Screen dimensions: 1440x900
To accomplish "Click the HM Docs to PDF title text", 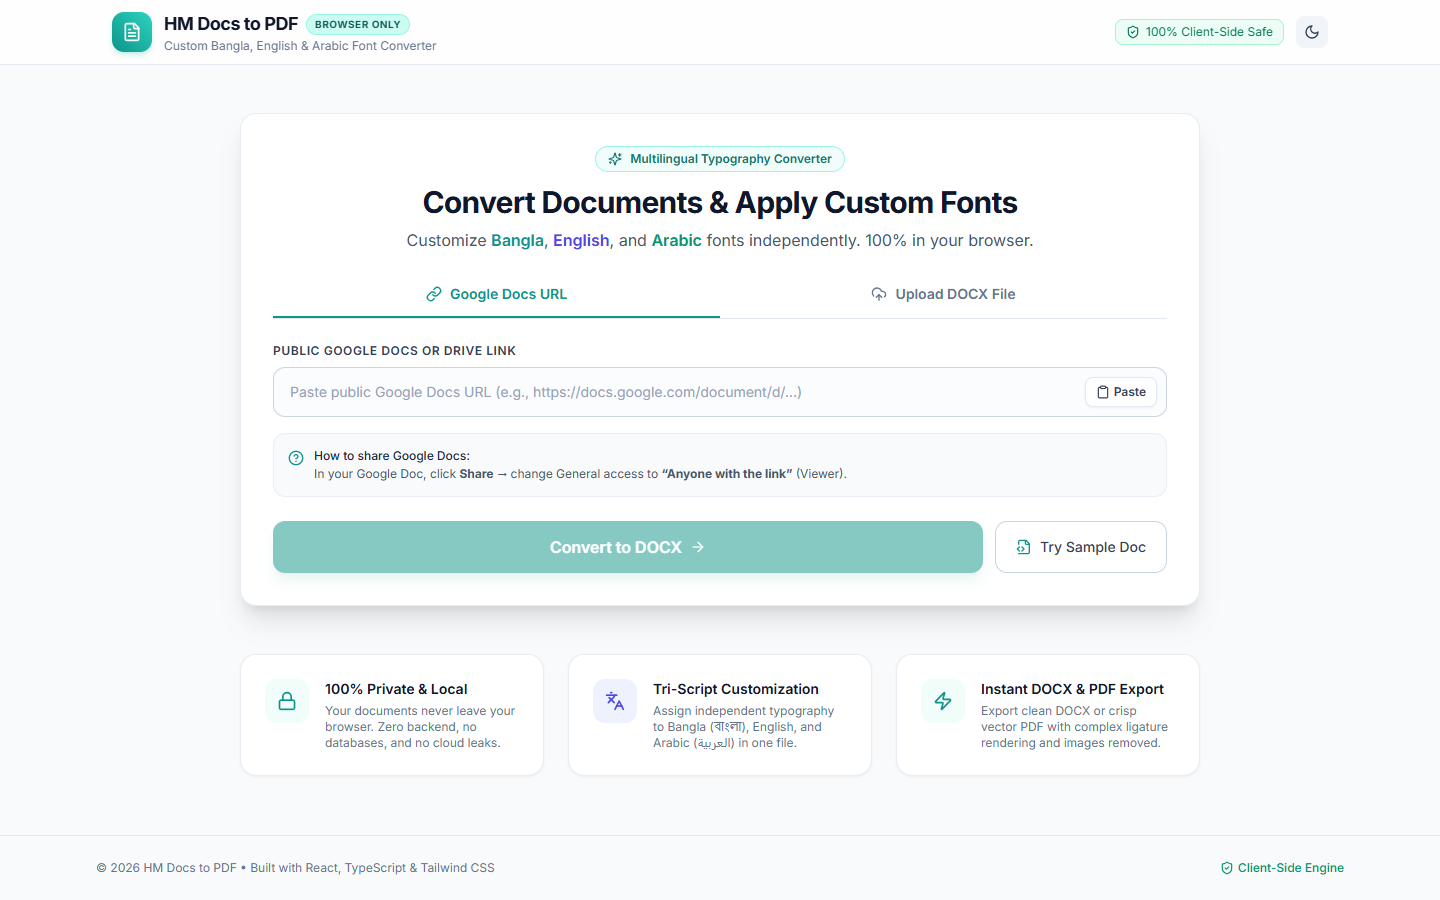I will (x=231, y=24).
